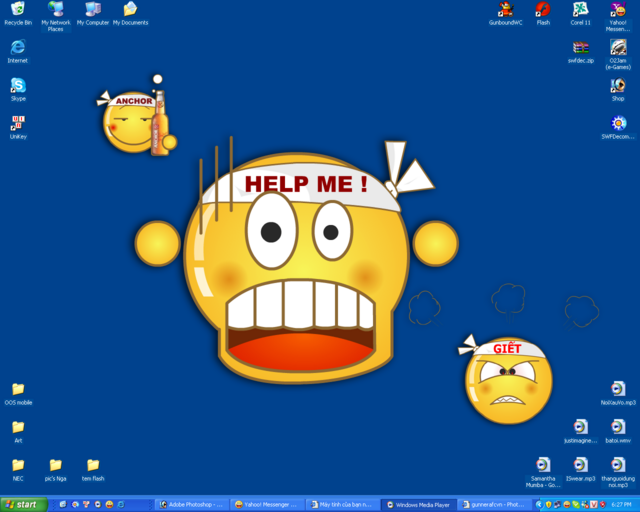Select the justimagine media file
This screenshot has height=512, width=640.
tap(580, 431)
